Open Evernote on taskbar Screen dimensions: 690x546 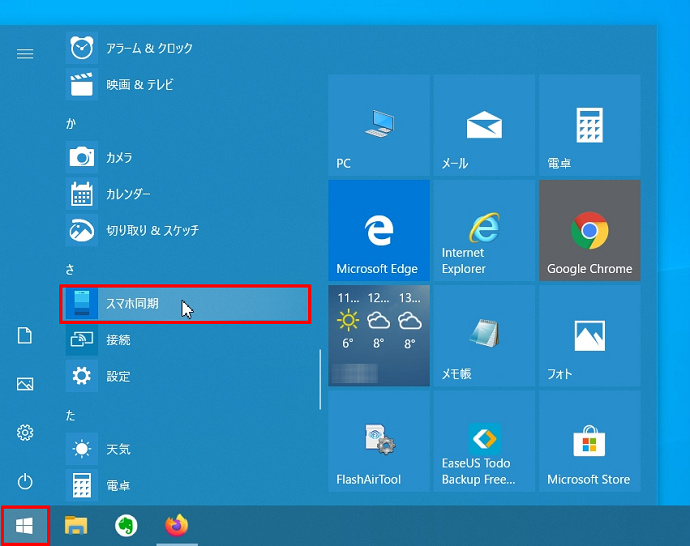[x=126, y=526]
